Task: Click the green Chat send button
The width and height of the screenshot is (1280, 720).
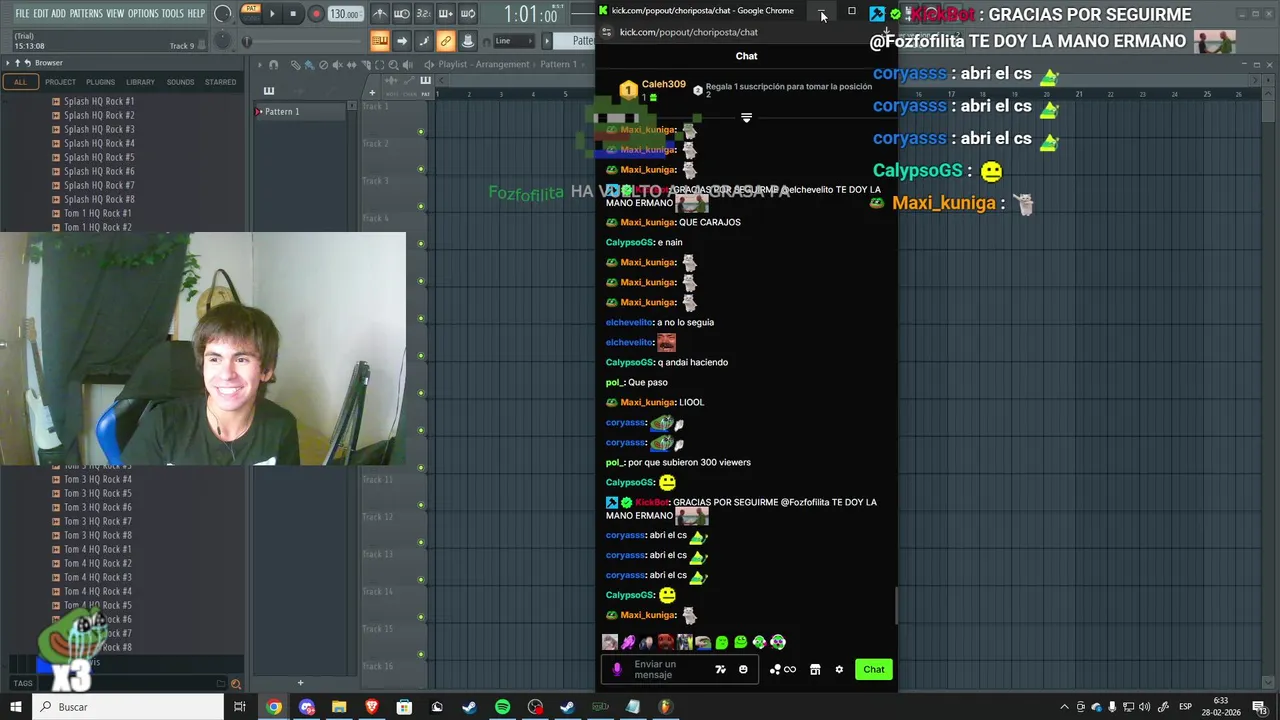Action: pyautogui.click(x=874, y=669)
